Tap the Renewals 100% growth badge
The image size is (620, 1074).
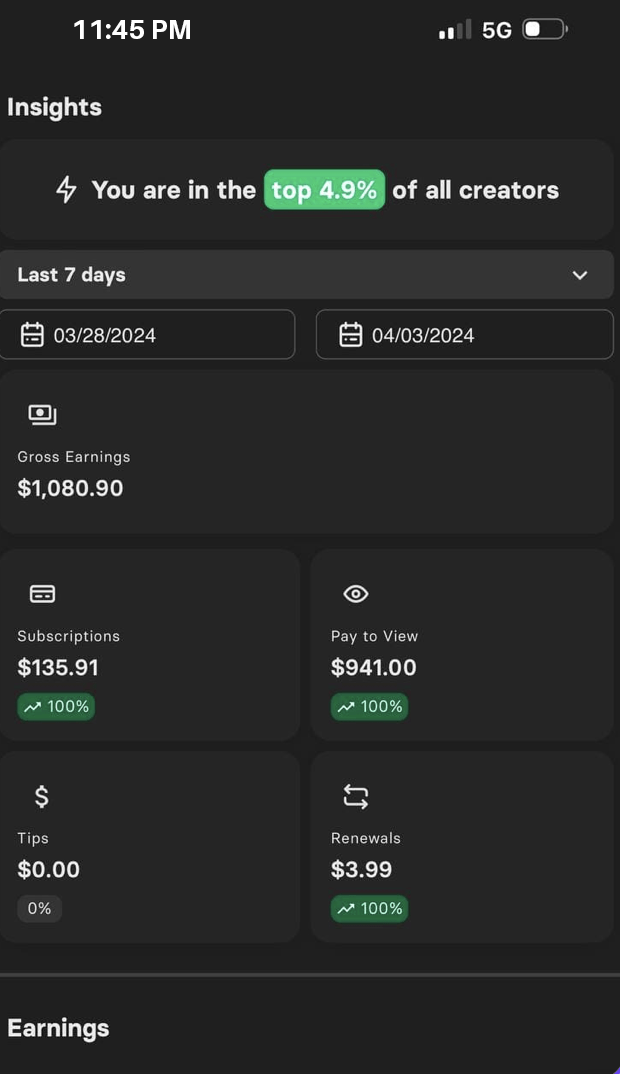point(370,909)
